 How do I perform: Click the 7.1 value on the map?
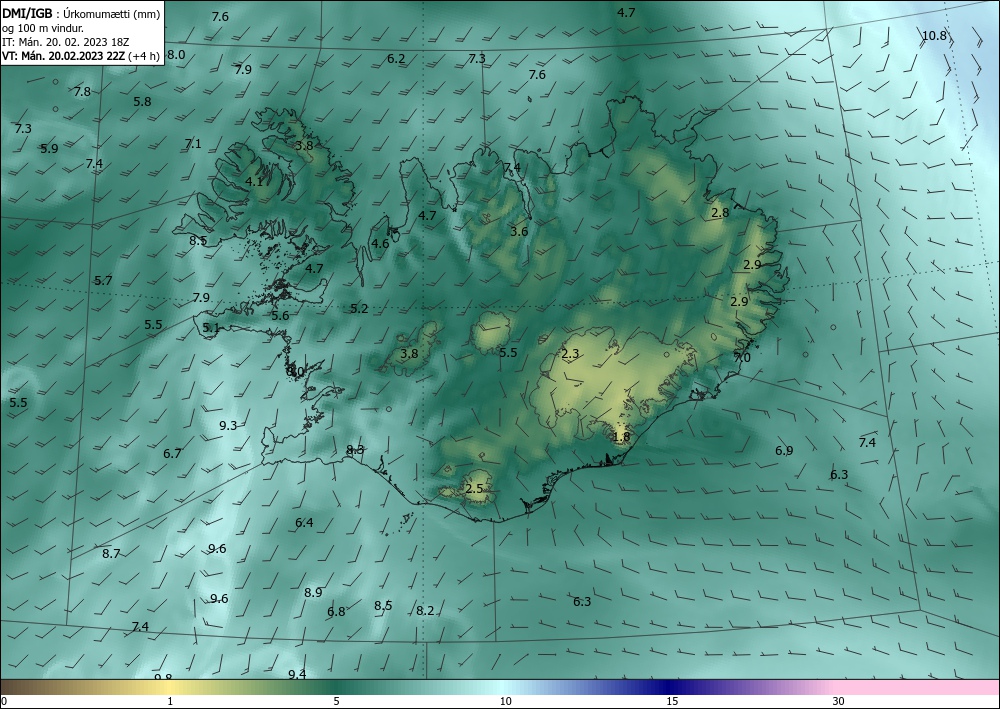click(x=193, y=144)
